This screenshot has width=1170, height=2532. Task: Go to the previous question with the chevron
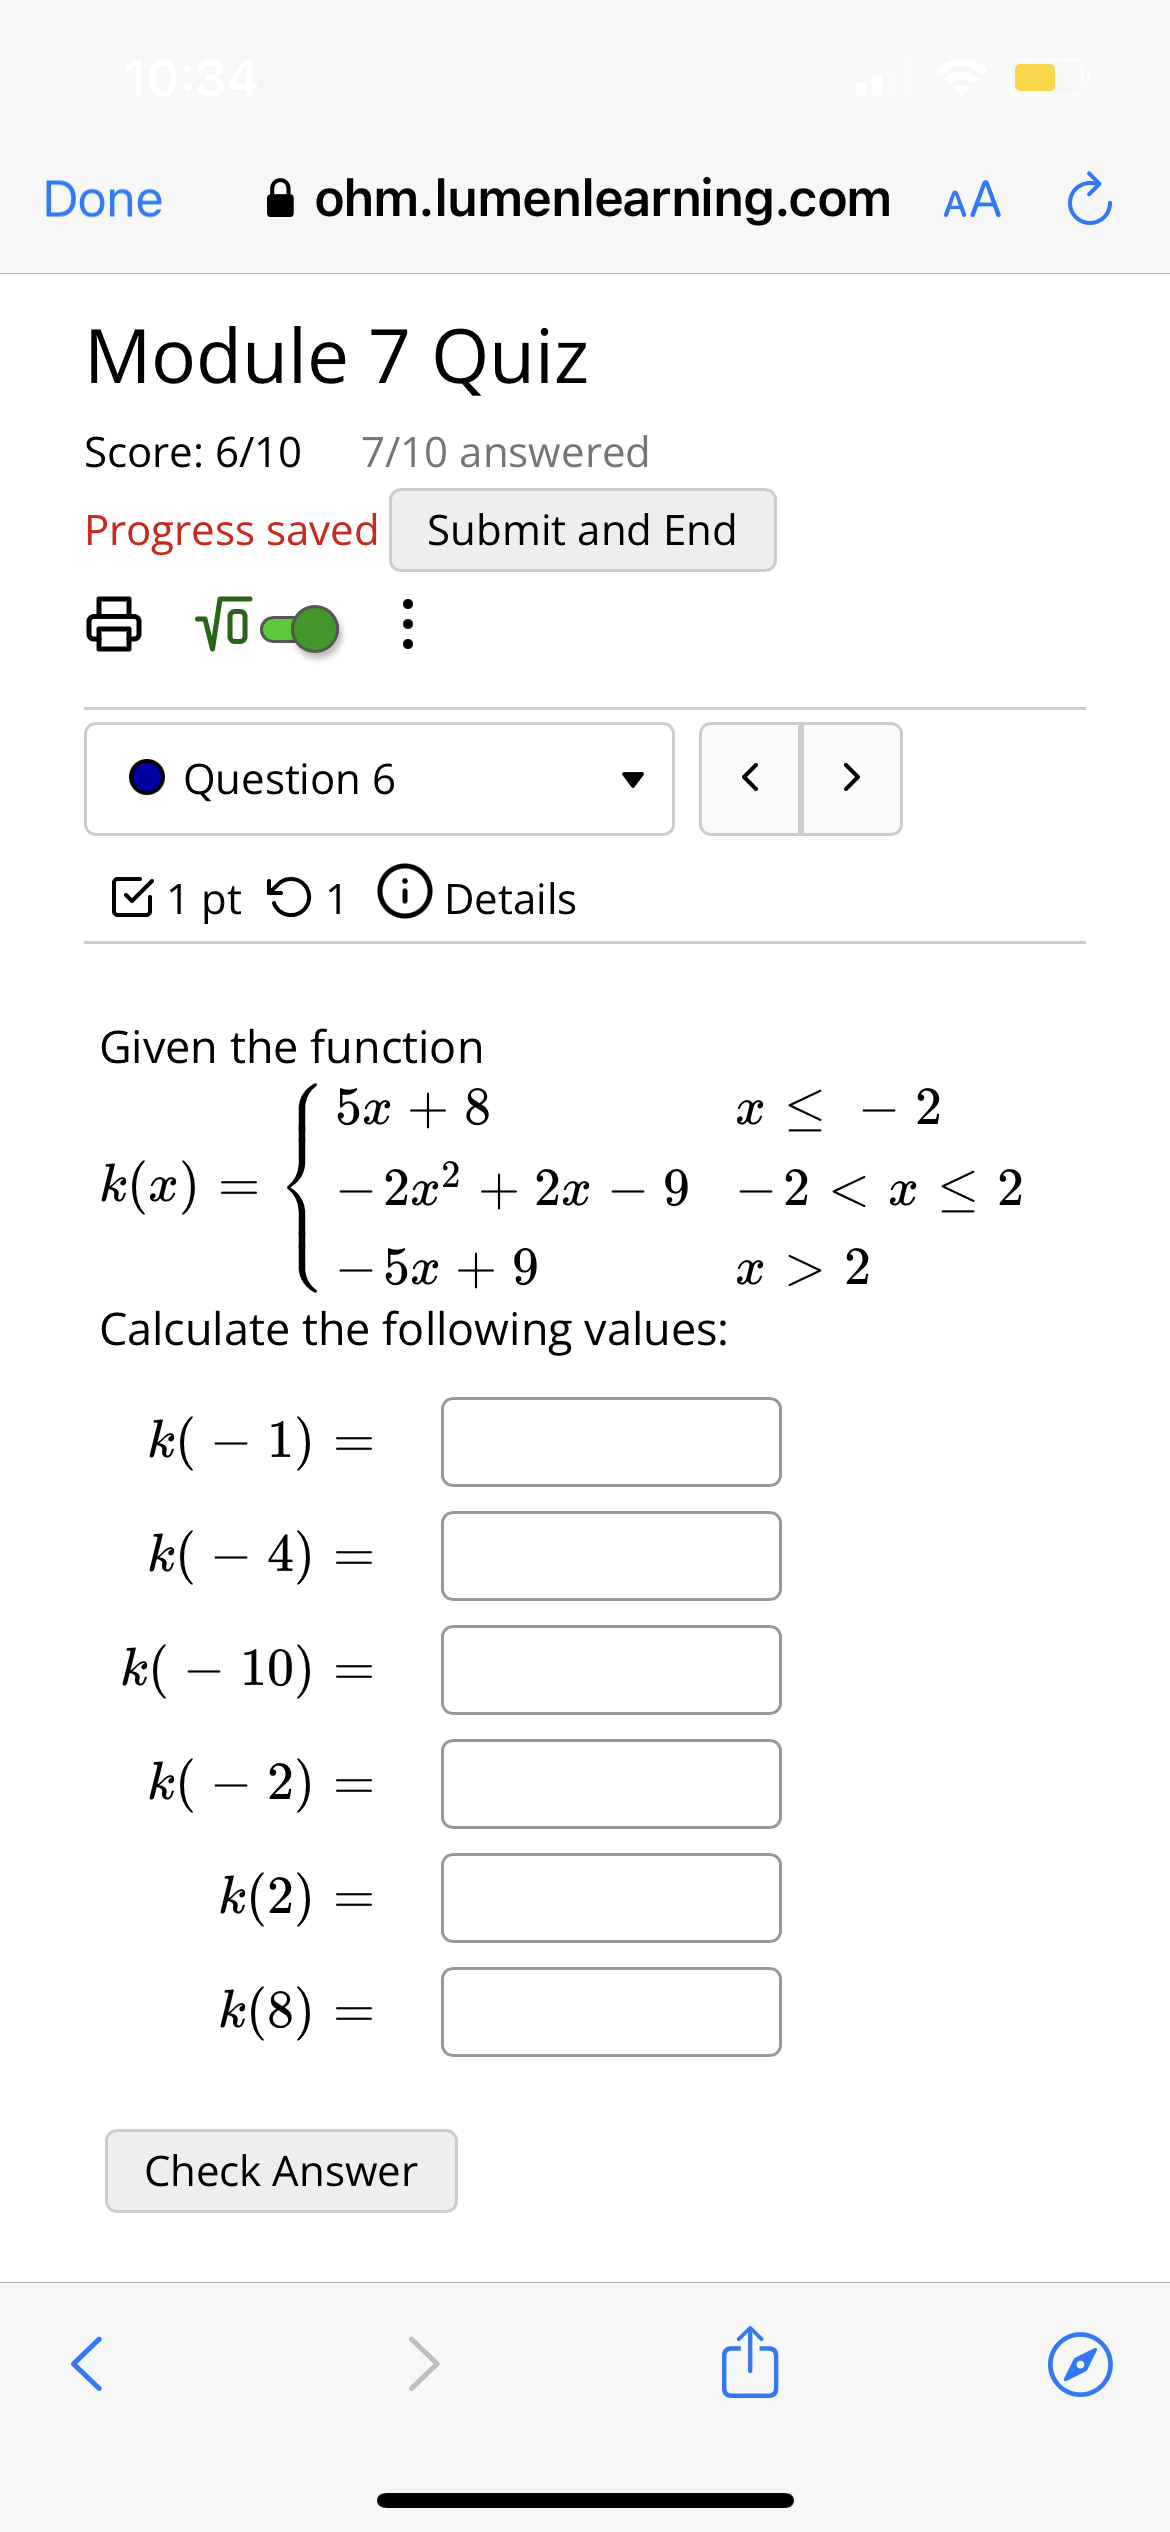[752, 779]
